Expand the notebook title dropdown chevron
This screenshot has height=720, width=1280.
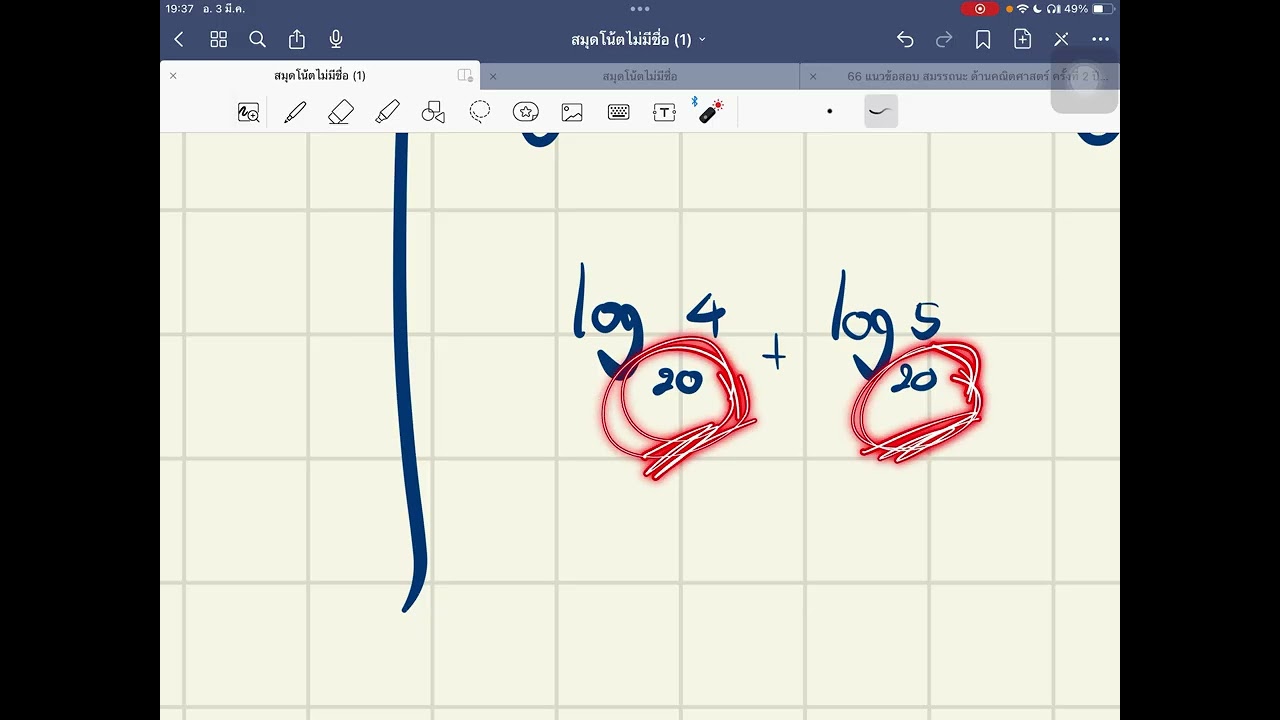click(x=702, y=40)
